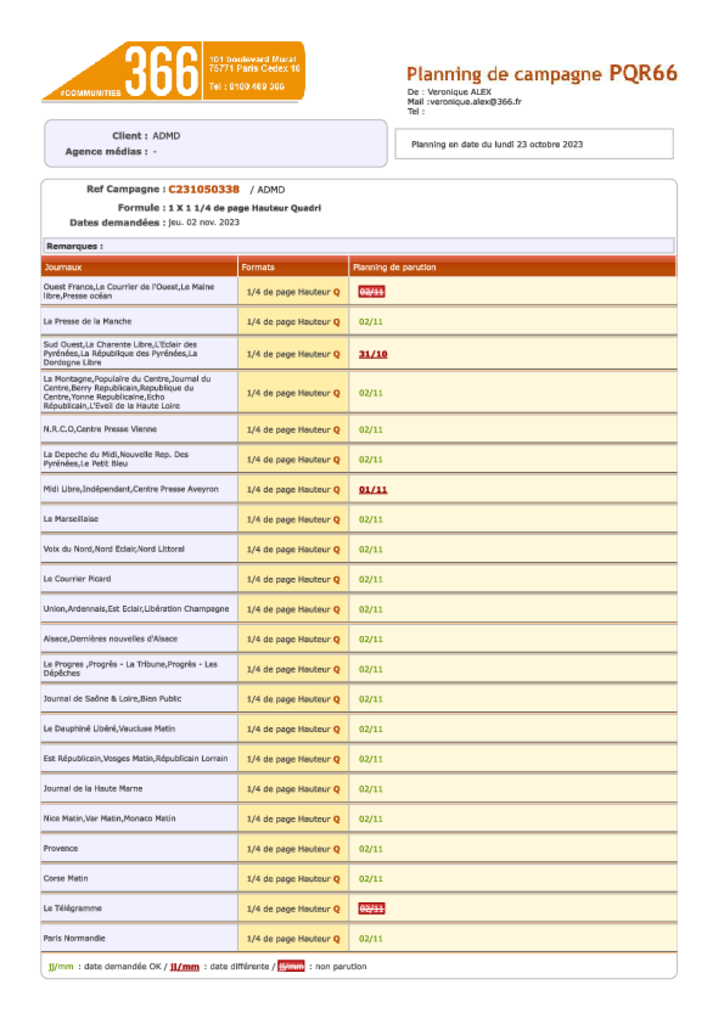Click the format cell in La Marseillaise row
The width and height of the screenshot is (724, 1024).
pyautogui.click(x=293, y=520)
